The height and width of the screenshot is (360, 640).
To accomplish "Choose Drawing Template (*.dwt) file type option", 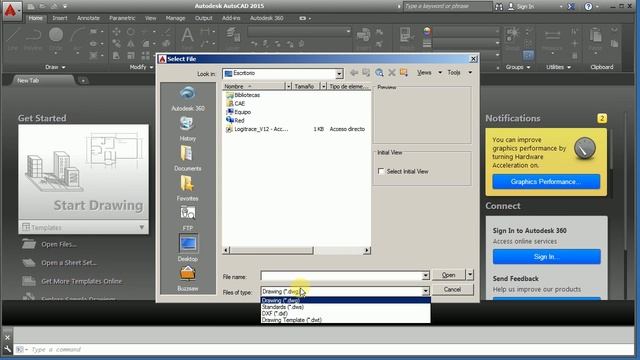I will click(x=345, y=320).
